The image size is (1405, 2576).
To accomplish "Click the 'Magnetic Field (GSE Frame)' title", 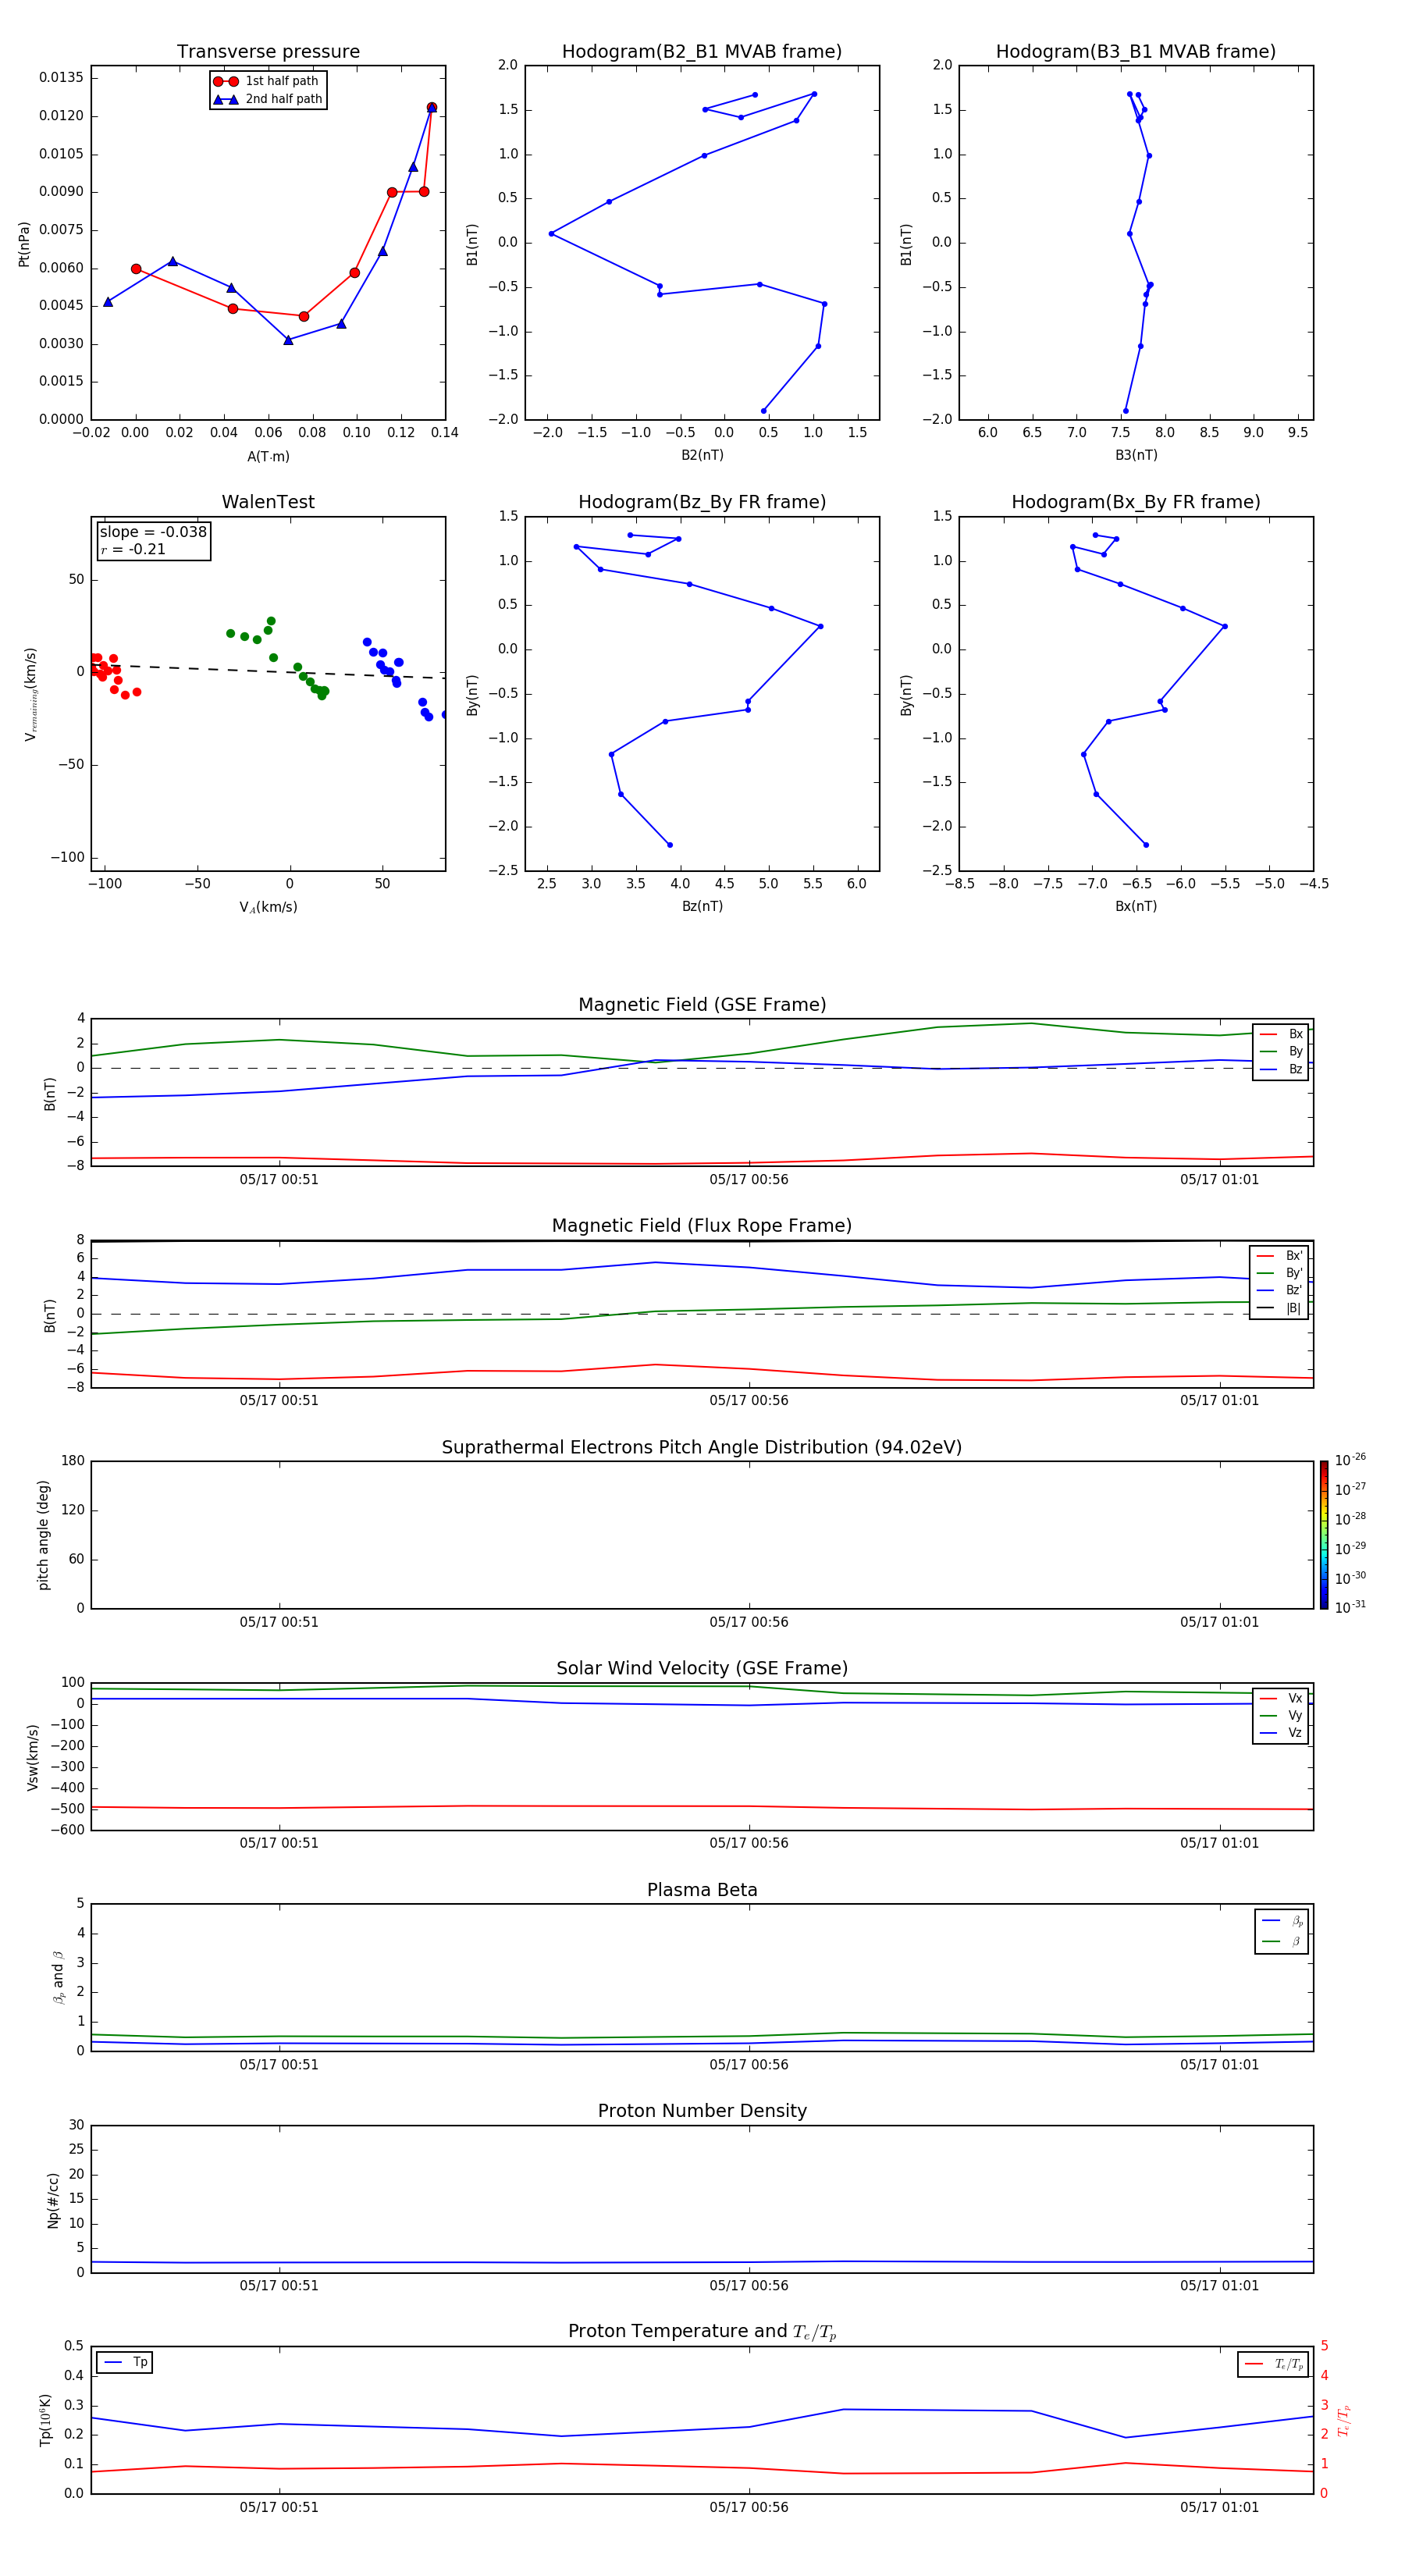I will [x=702, y=1005].
